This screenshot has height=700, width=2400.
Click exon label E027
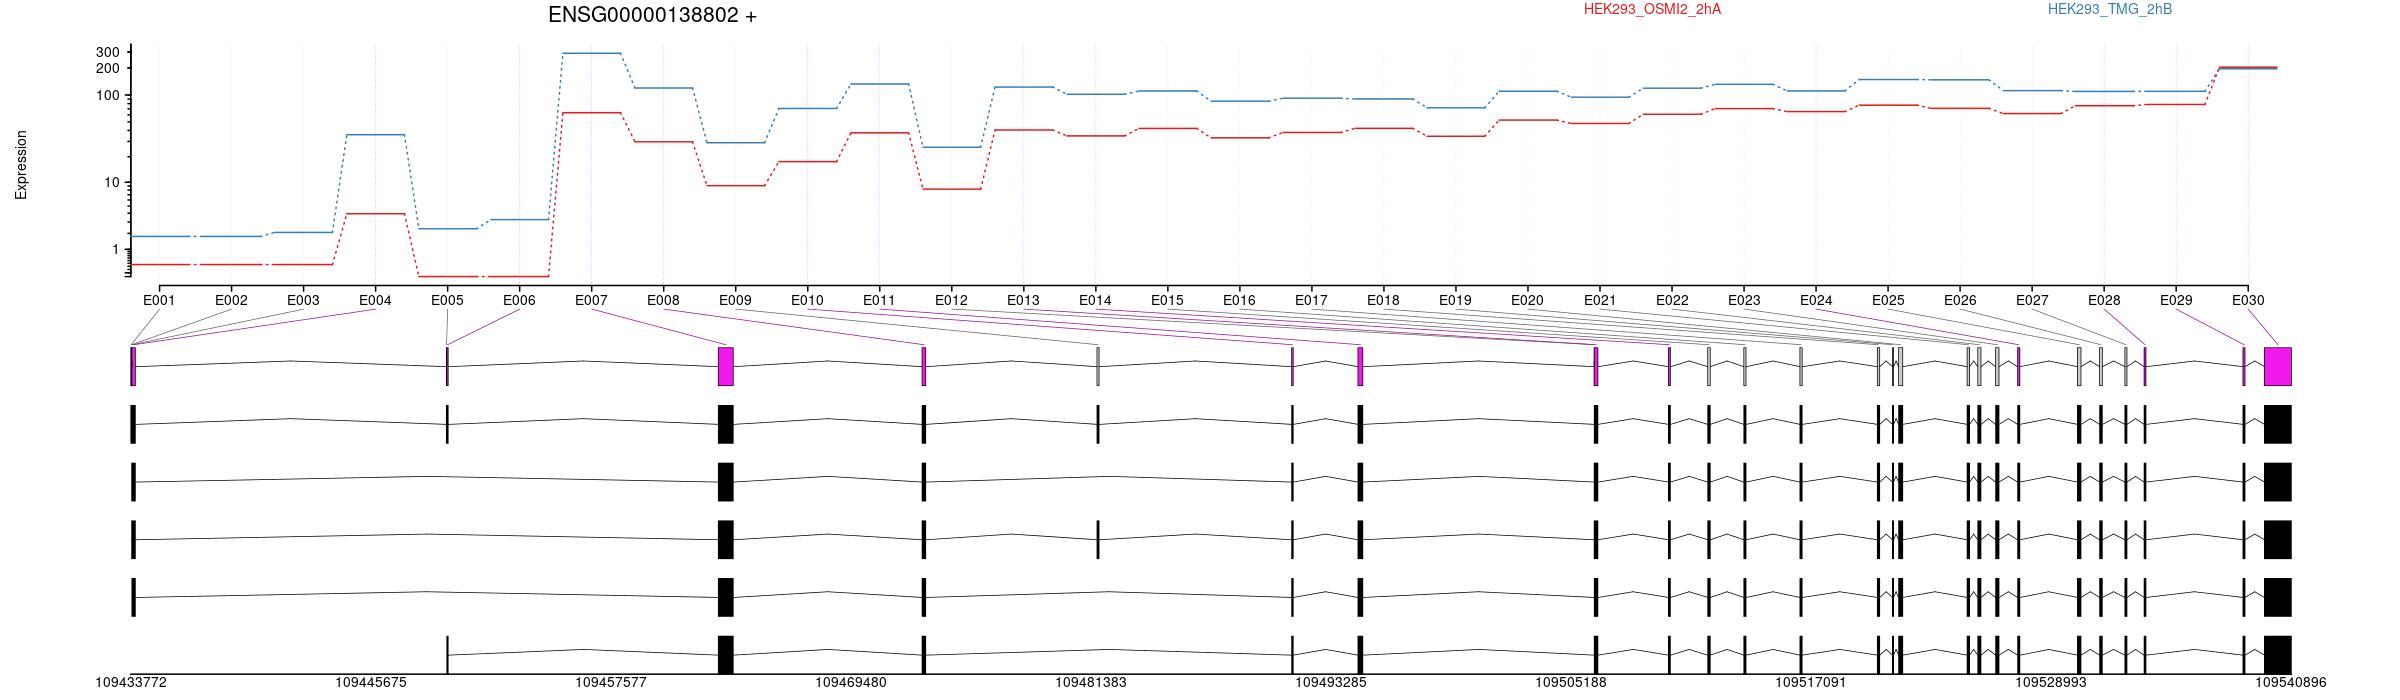pos(2032,300)
